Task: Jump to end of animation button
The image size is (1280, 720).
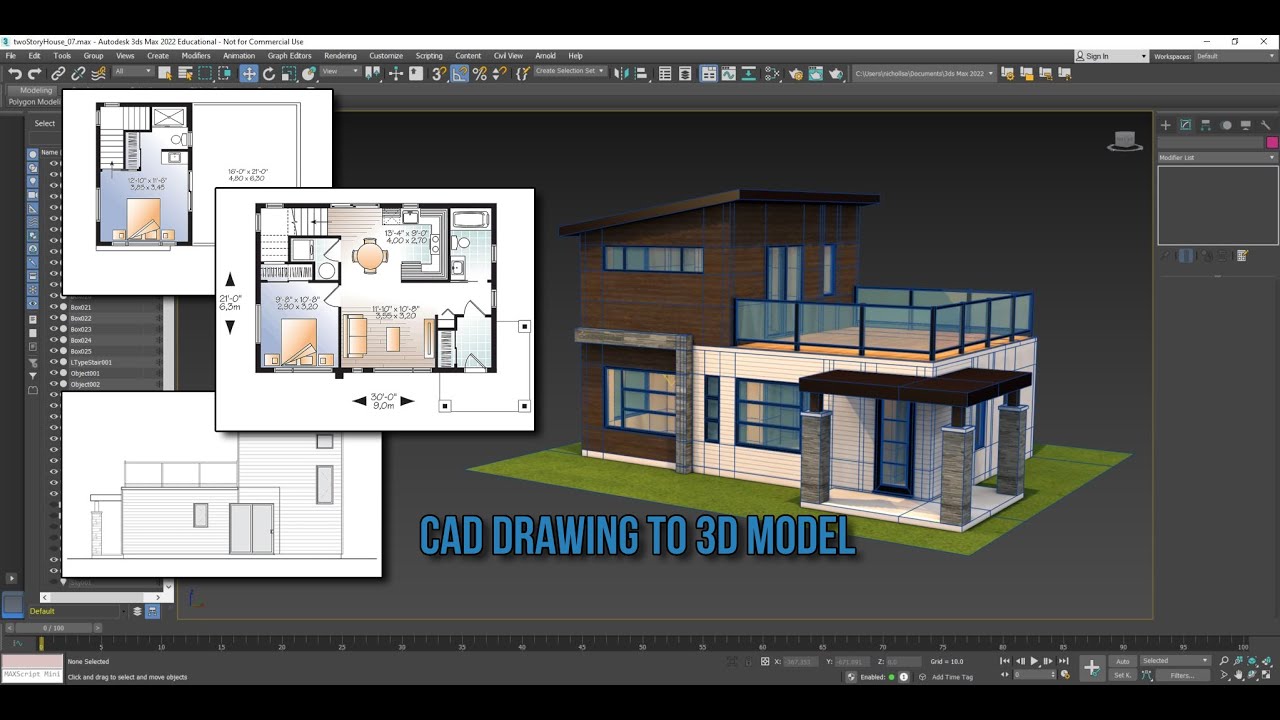Action: [x=1063, y=661]
